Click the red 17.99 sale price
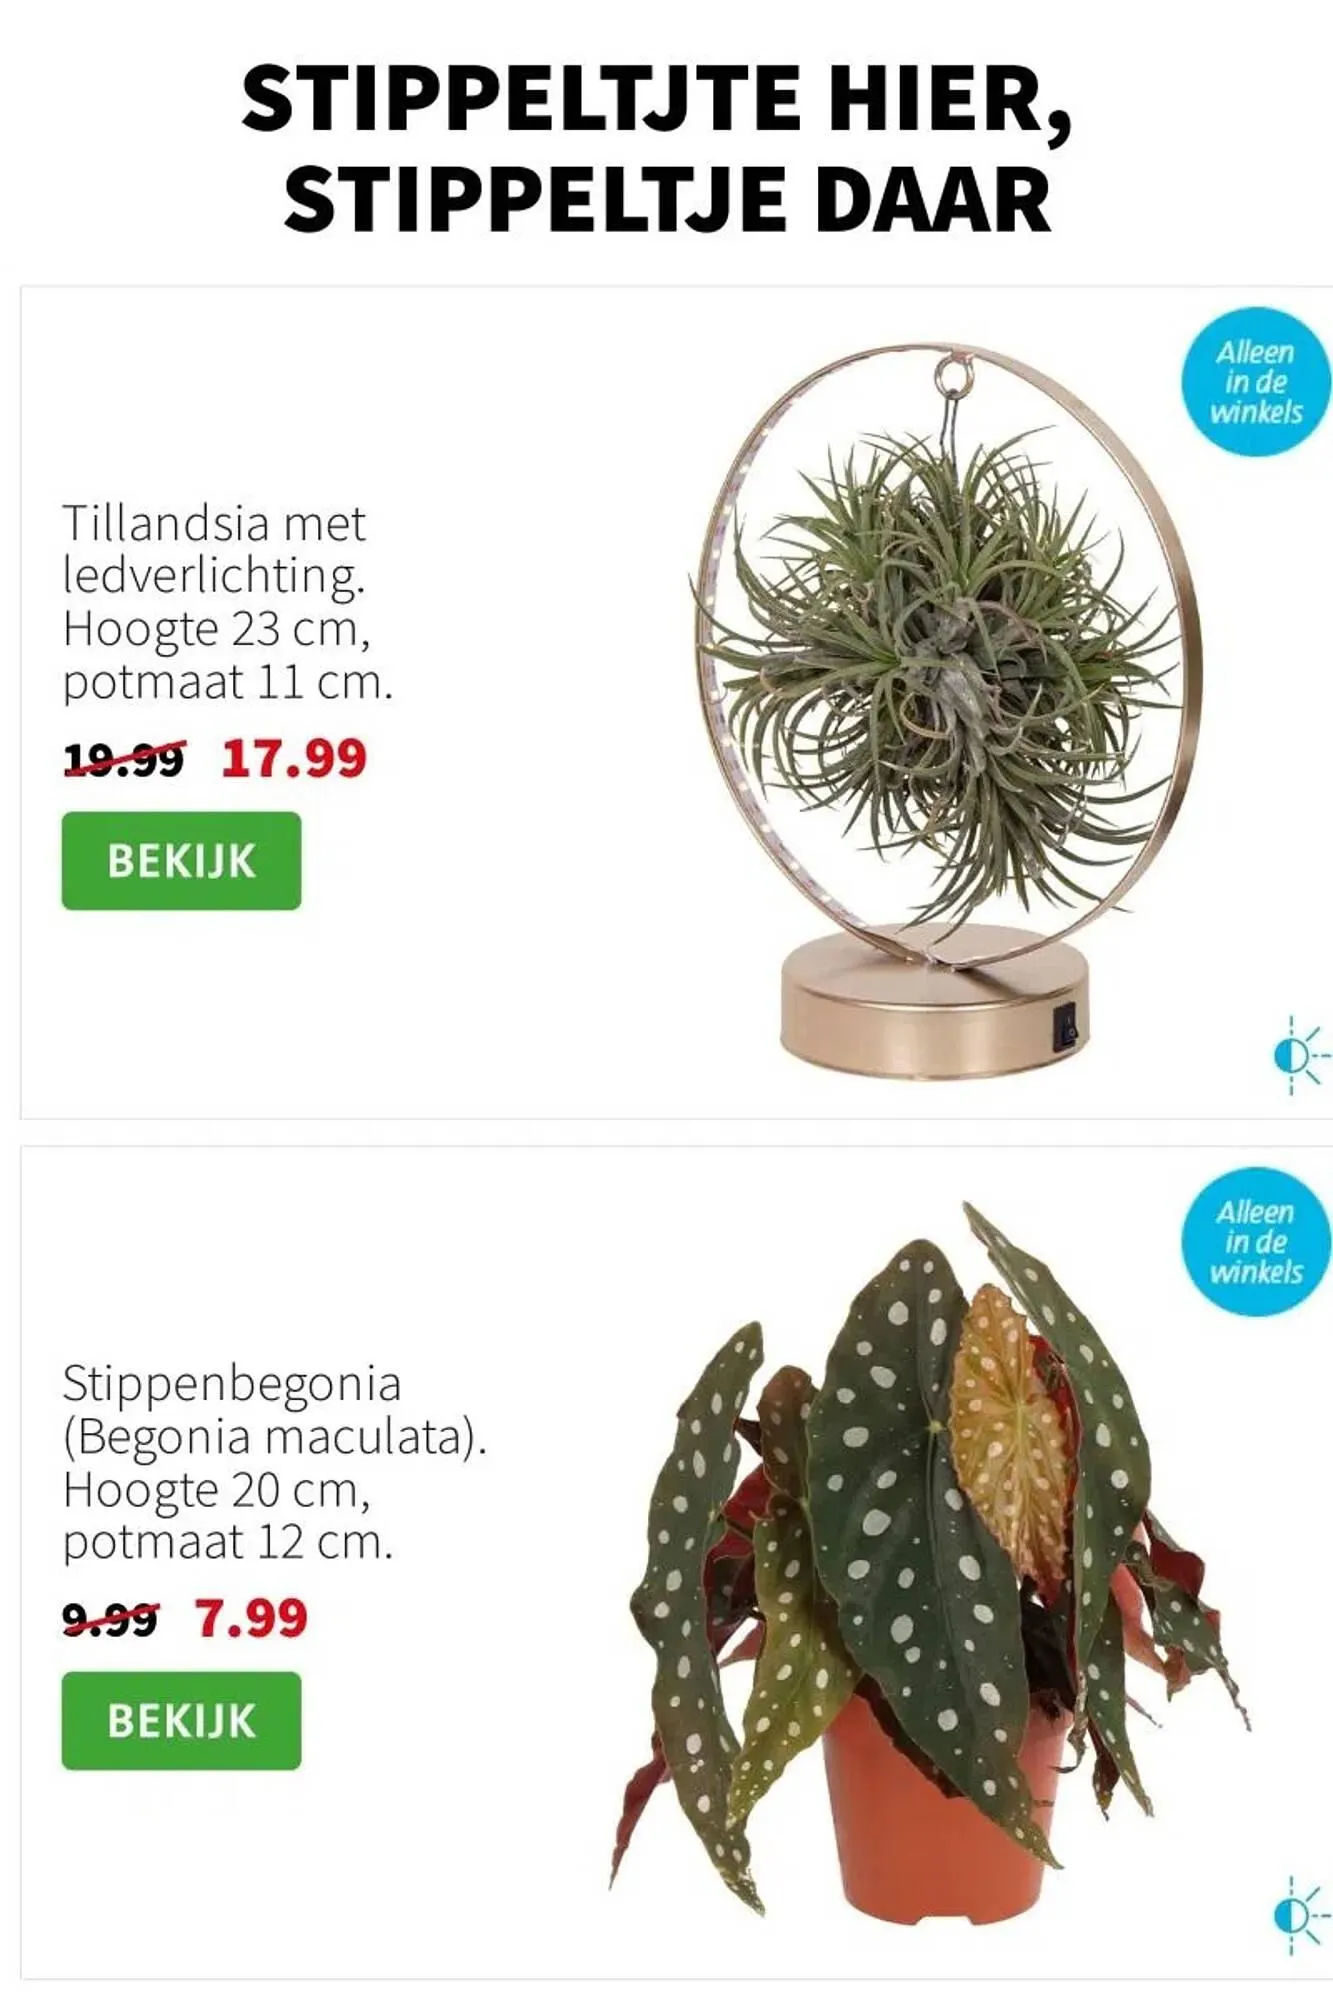The image size is (1333, 2000). coord(294,758)
